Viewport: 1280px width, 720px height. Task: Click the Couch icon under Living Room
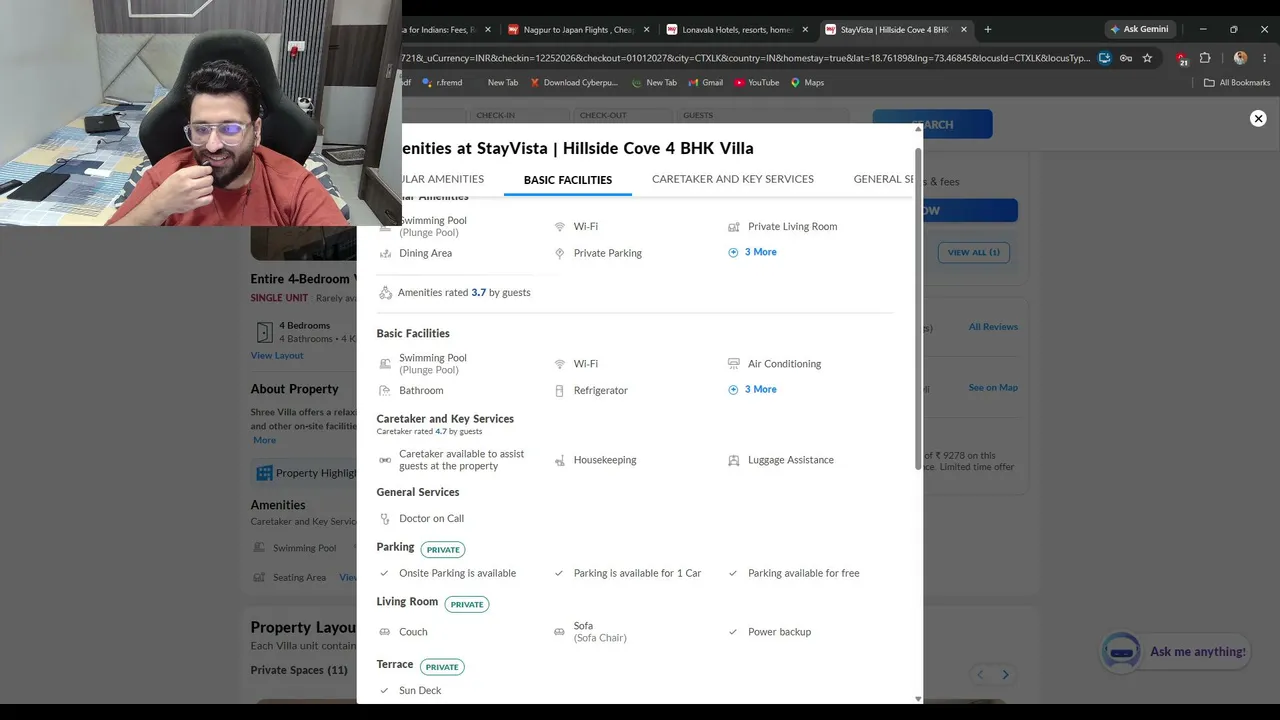click(x=385, y=632)
